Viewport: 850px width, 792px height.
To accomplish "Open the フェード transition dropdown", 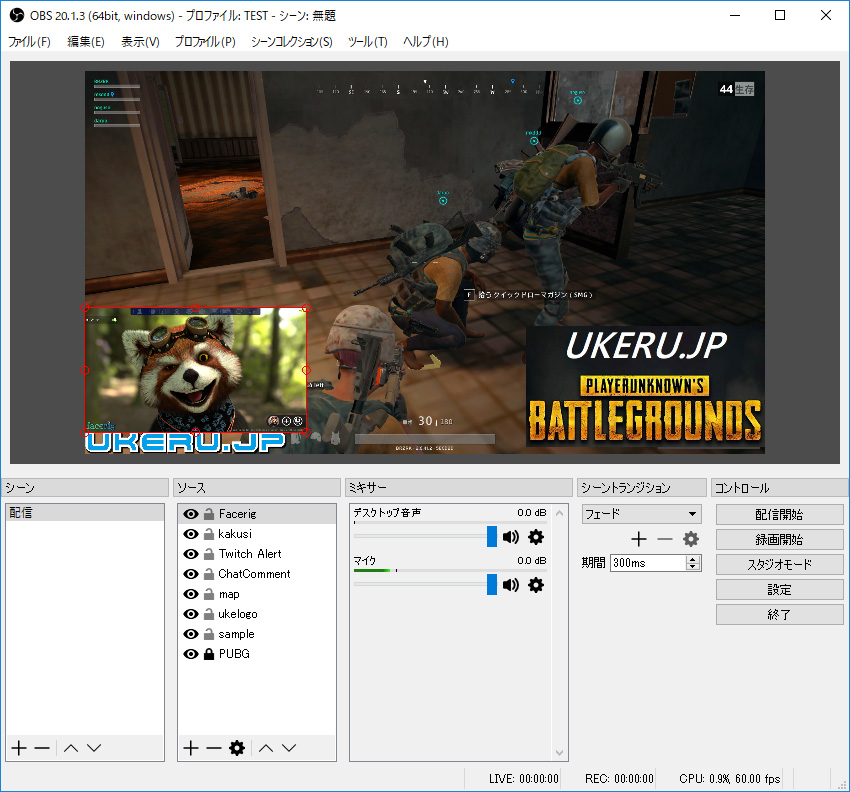I will tap(641, 514).
